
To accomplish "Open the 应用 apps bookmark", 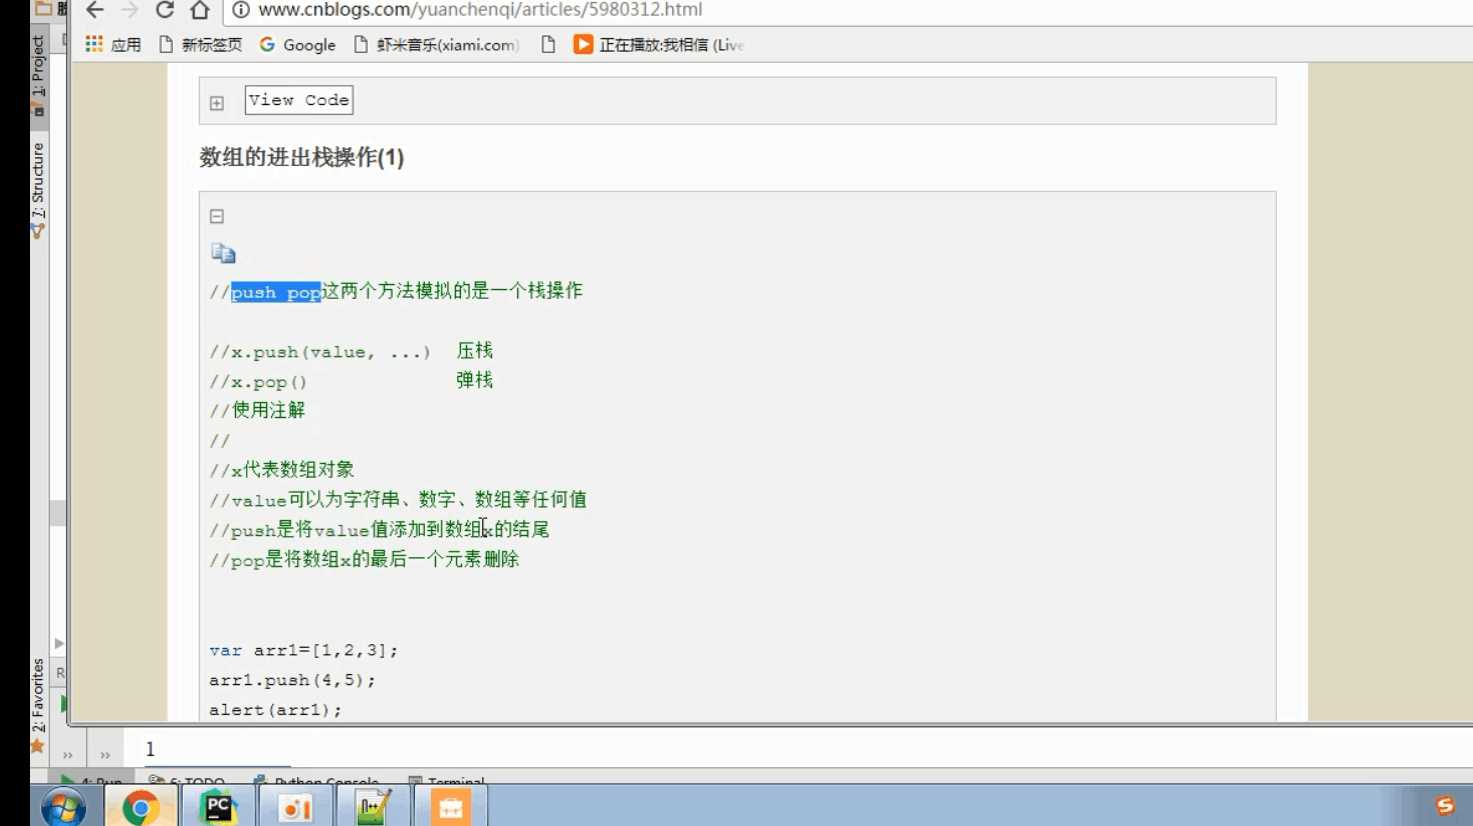I will (x=113, y=44).
